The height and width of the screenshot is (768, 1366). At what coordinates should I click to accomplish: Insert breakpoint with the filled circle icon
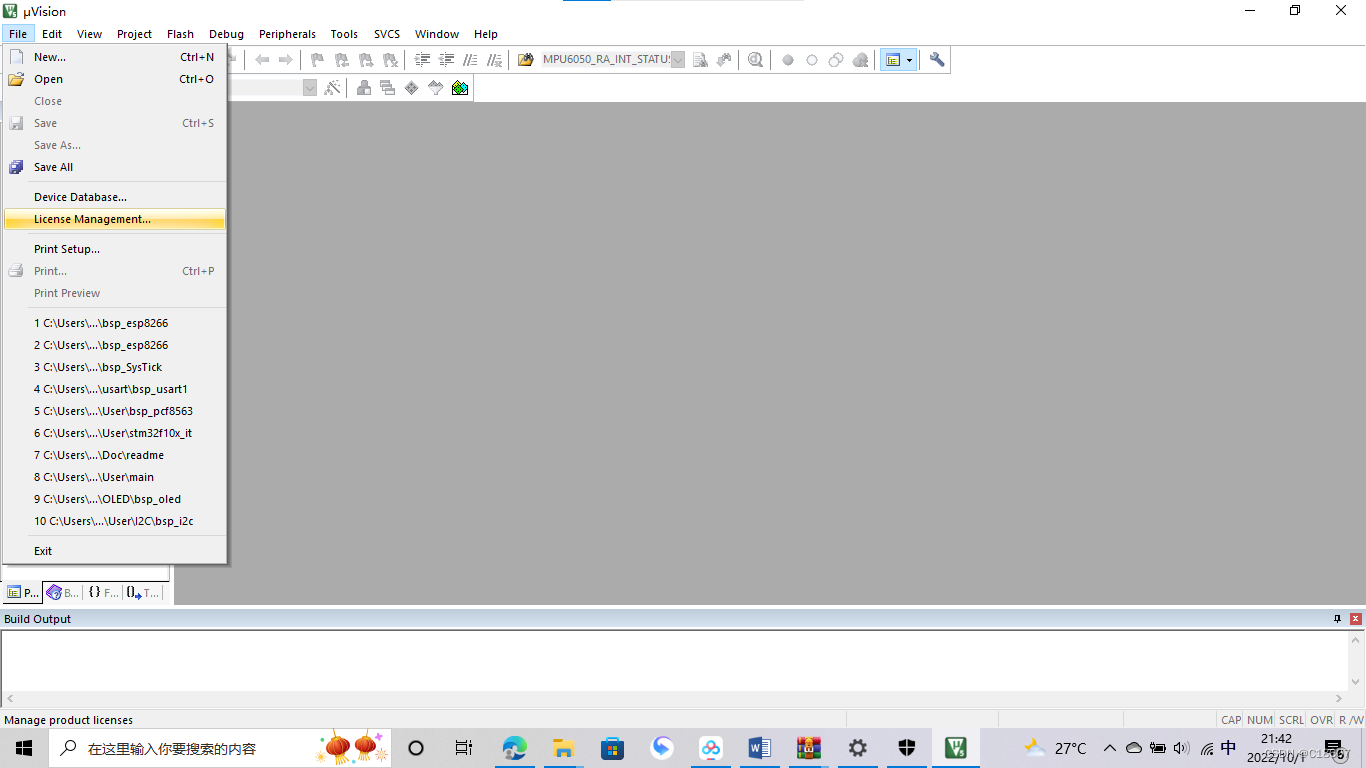point(788,60)
